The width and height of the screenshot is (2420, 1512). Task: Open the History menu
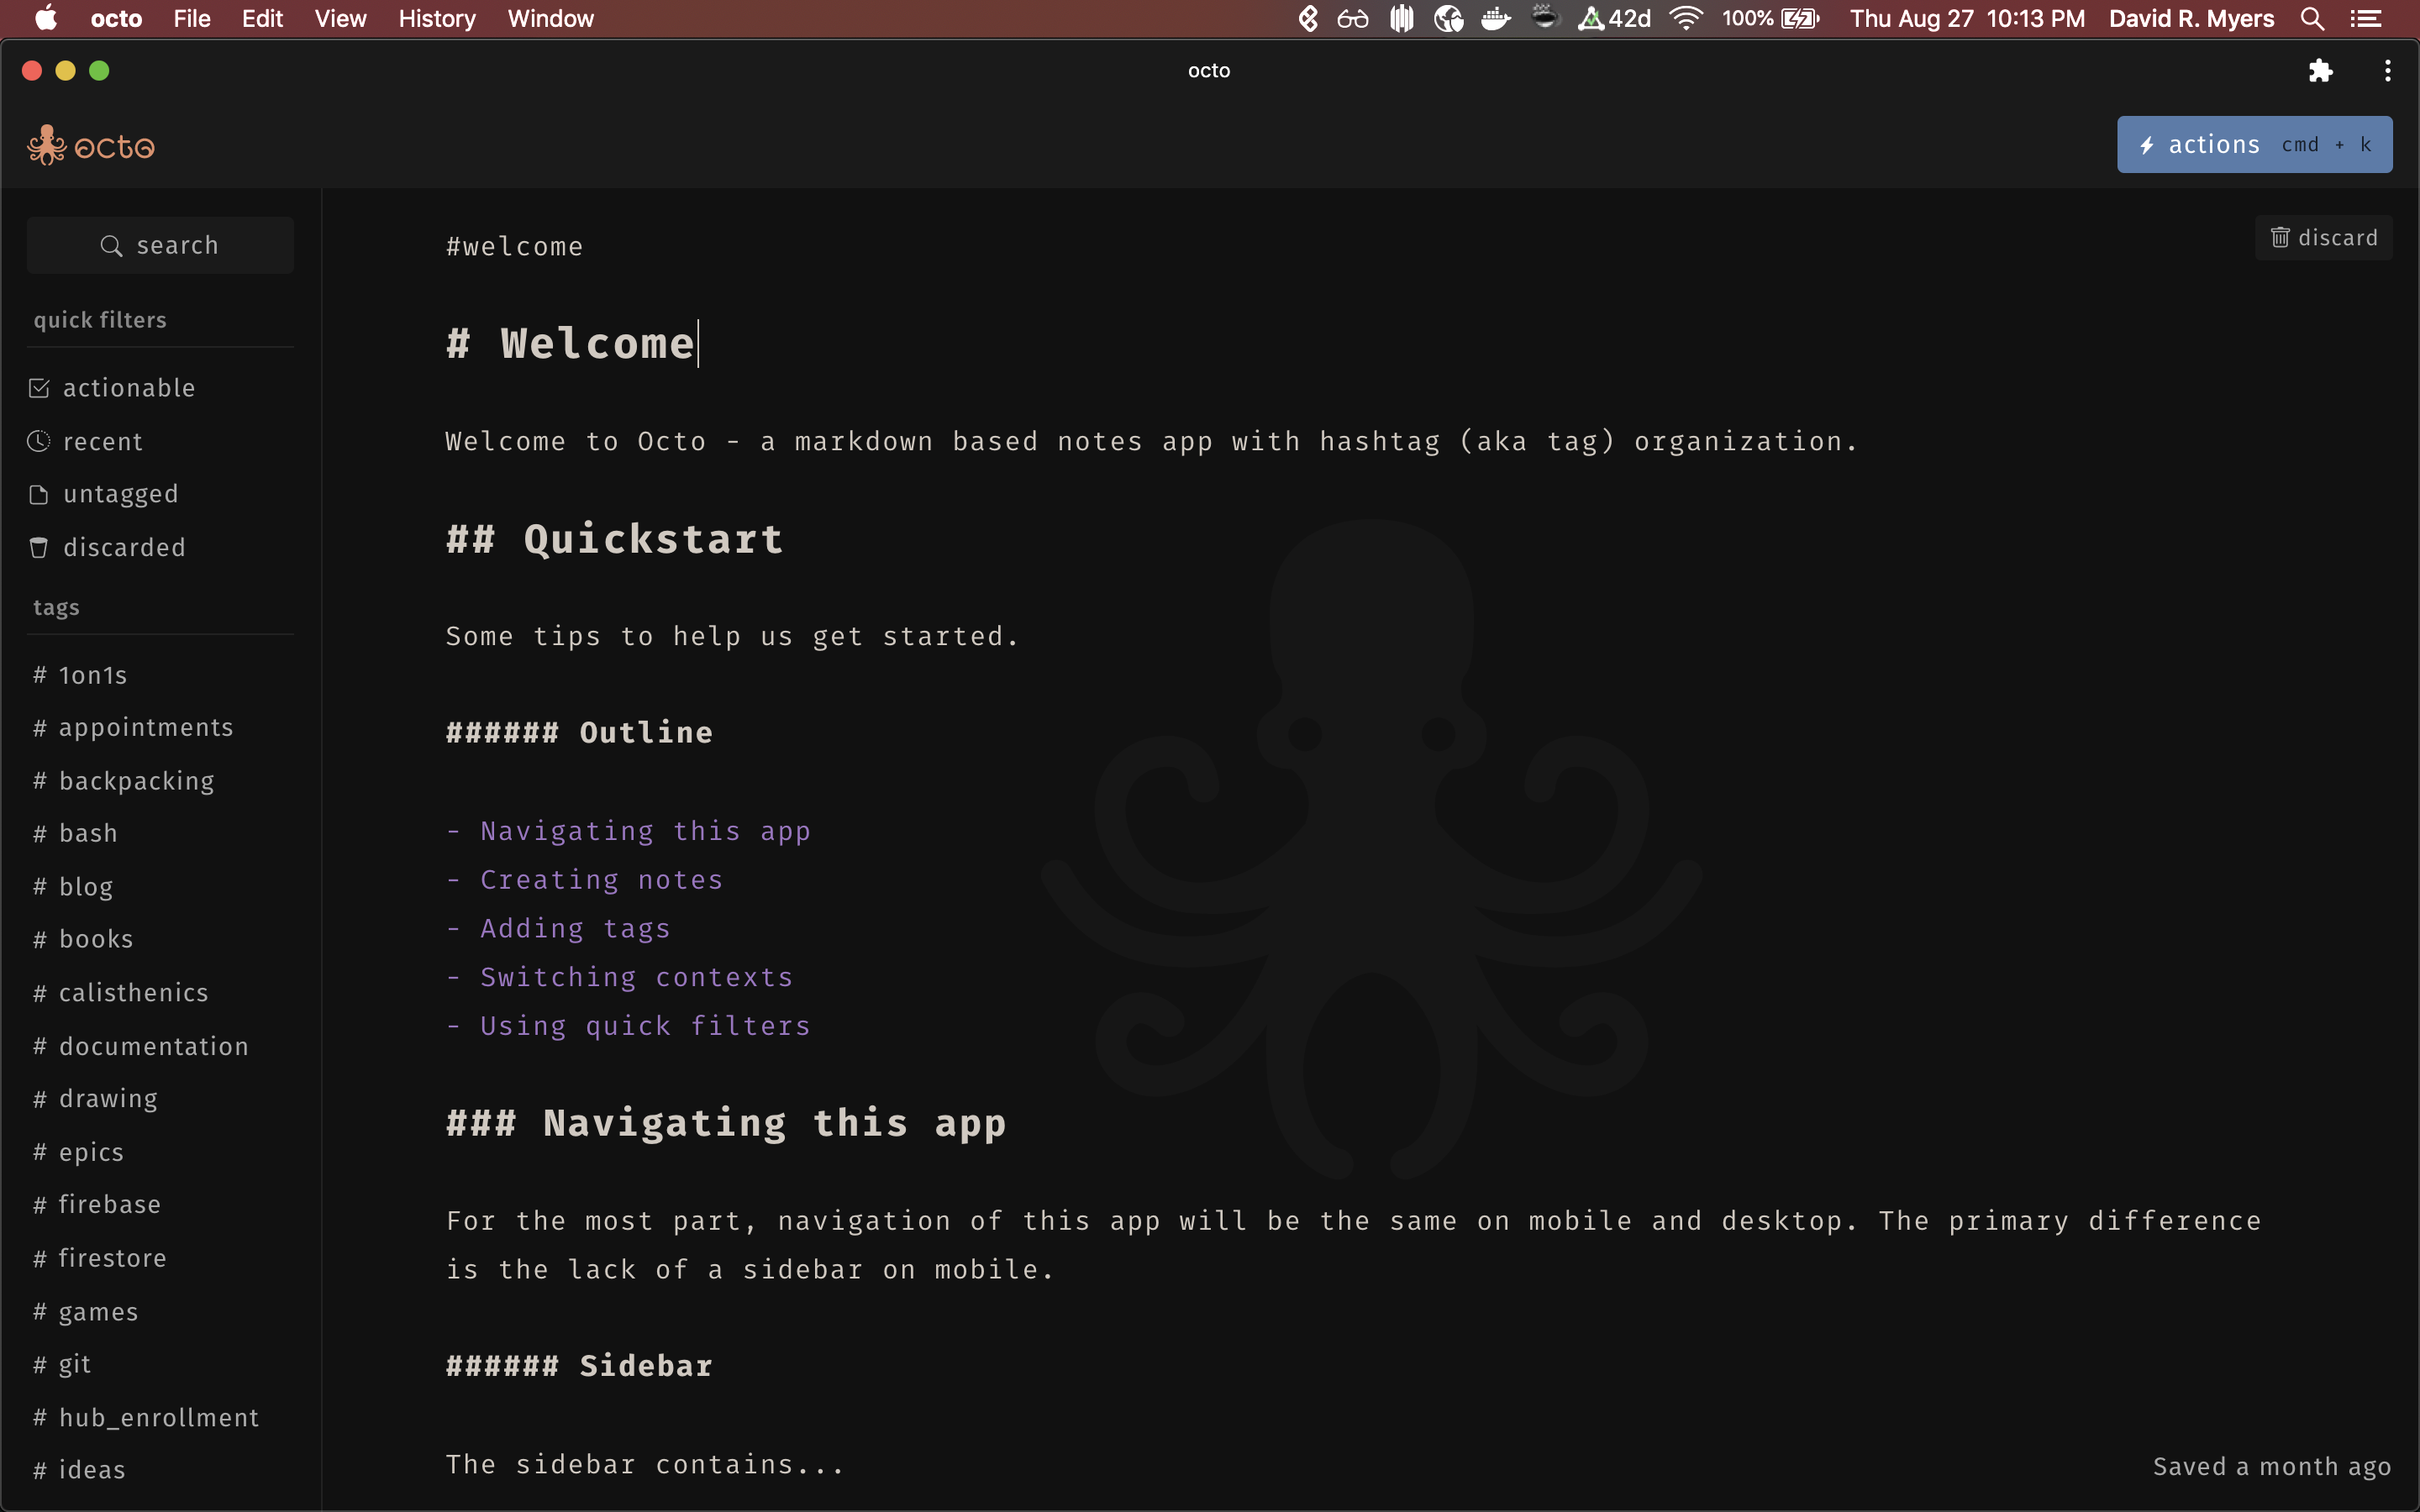tap(437, 18)
